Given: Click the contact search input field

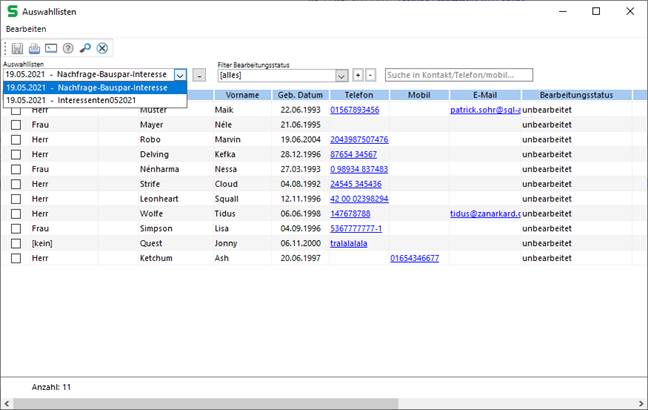Looking at the screenshot, I should click(x=458, y=75).
